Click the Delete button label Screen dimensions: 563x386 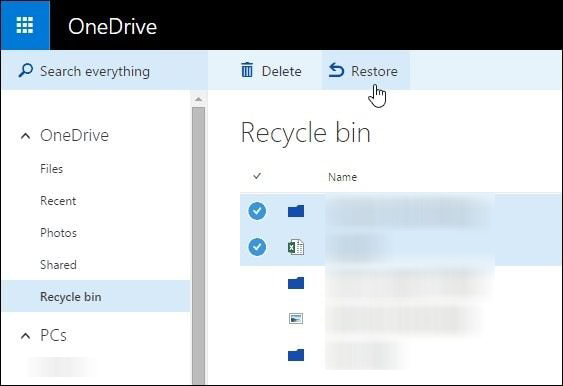pyautogui.click(x=282, y=71)
